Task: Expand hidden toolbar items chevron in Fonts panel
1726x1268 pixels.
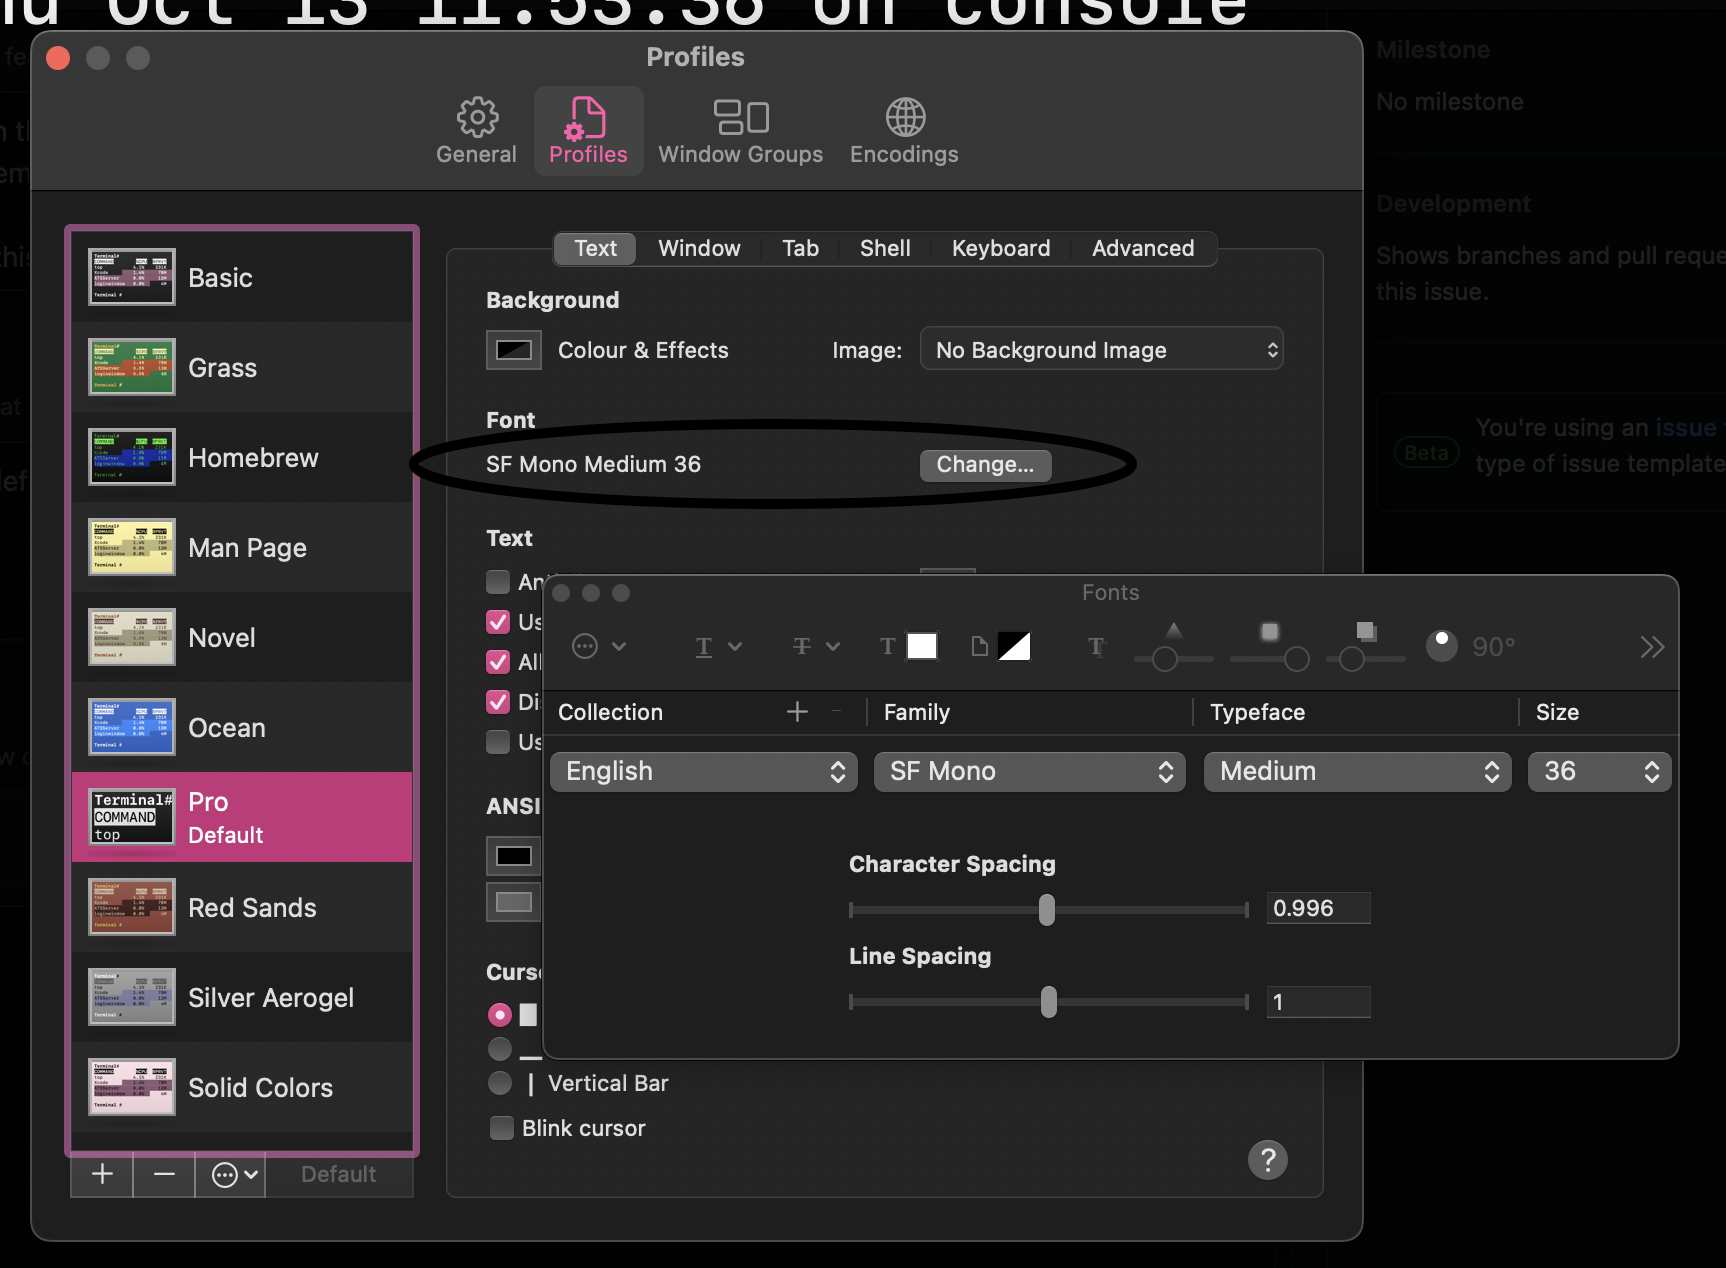Action: tap(1652, 646)
